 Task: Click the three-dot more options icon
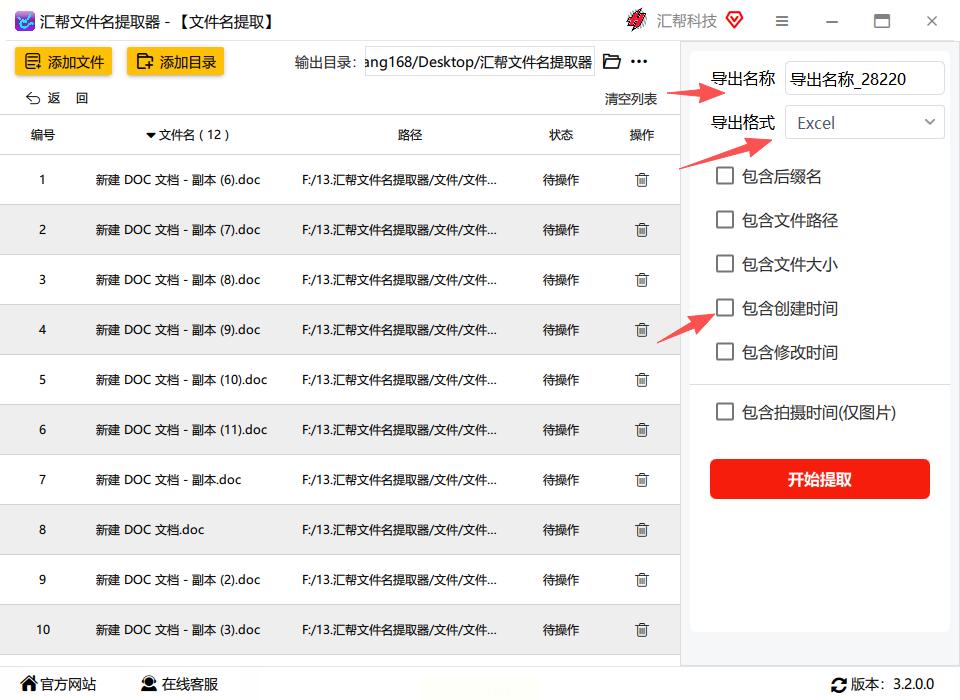[x=639, y=62]
